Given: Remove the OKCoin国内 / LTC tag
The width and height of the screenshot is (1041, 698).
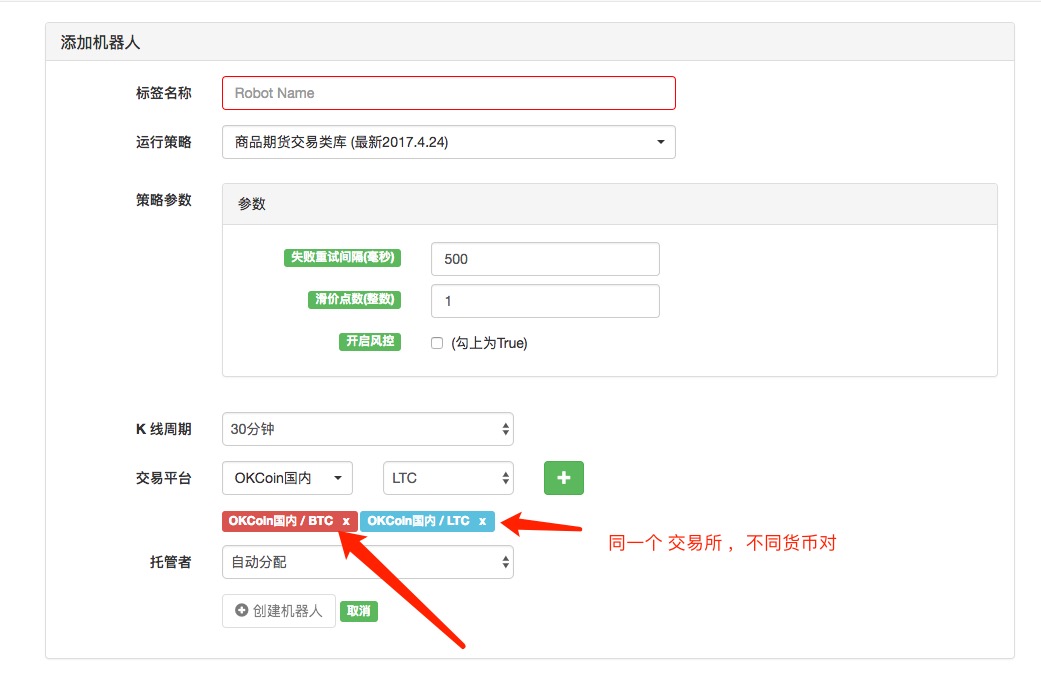Looking at the screenshot, I should (483, 521).
